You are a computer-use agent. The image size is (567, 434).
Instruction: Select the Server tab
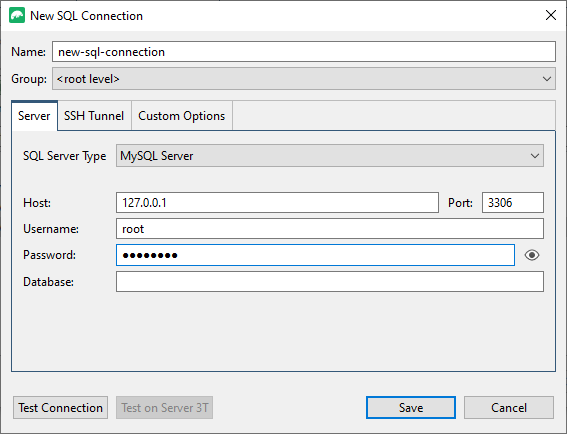tap(34, 116)
